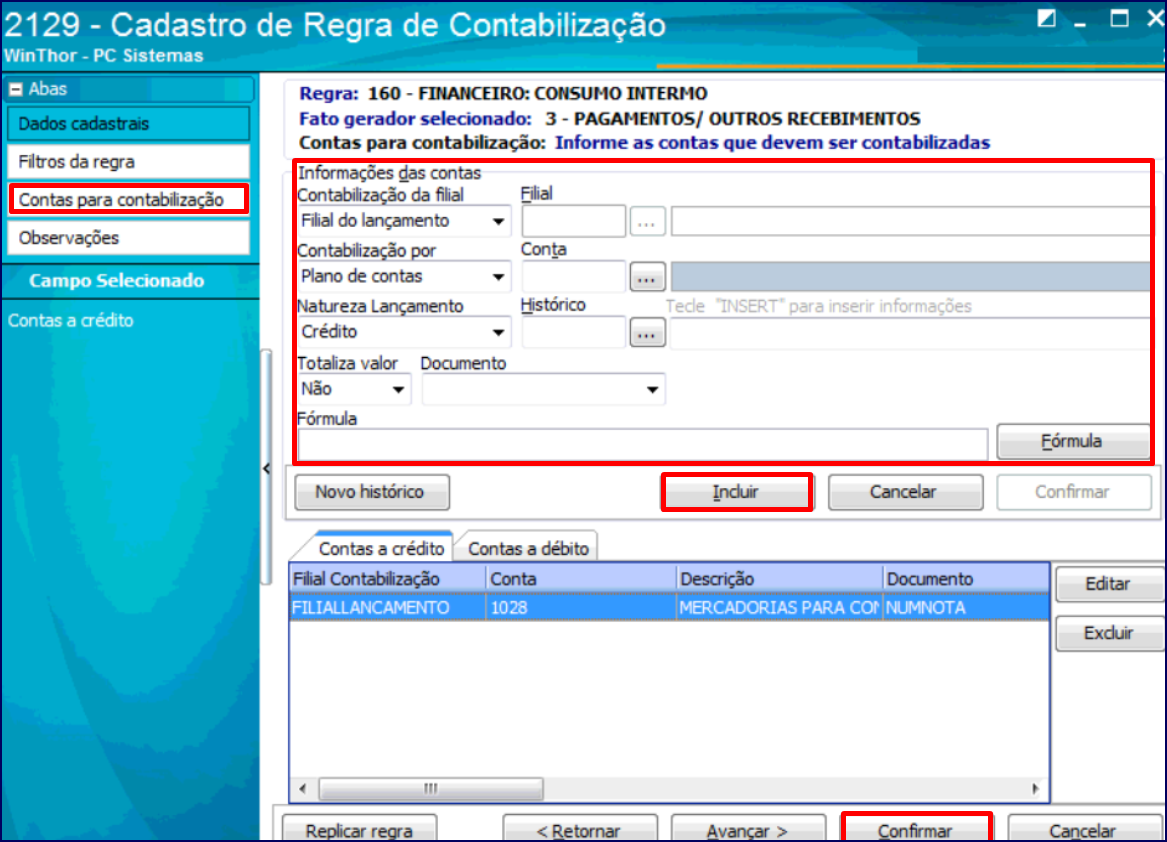Open Histórico lookup ellipsis button
The image size is (1167, 842).
point(647,333)
